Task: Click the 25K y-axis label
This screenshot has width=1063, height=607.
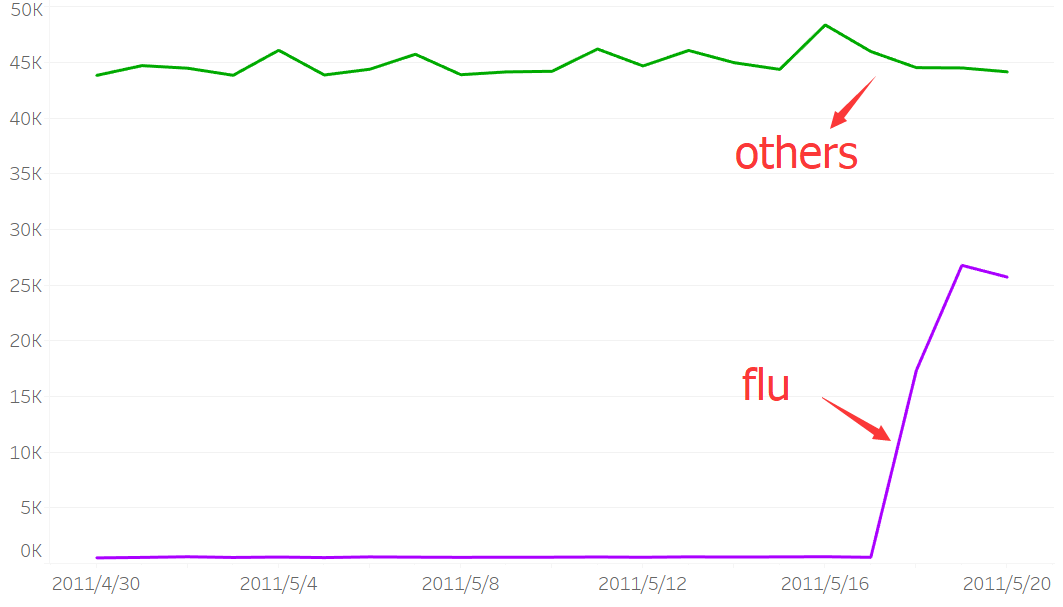Action: pyautogui.click(x=26, y=286)
